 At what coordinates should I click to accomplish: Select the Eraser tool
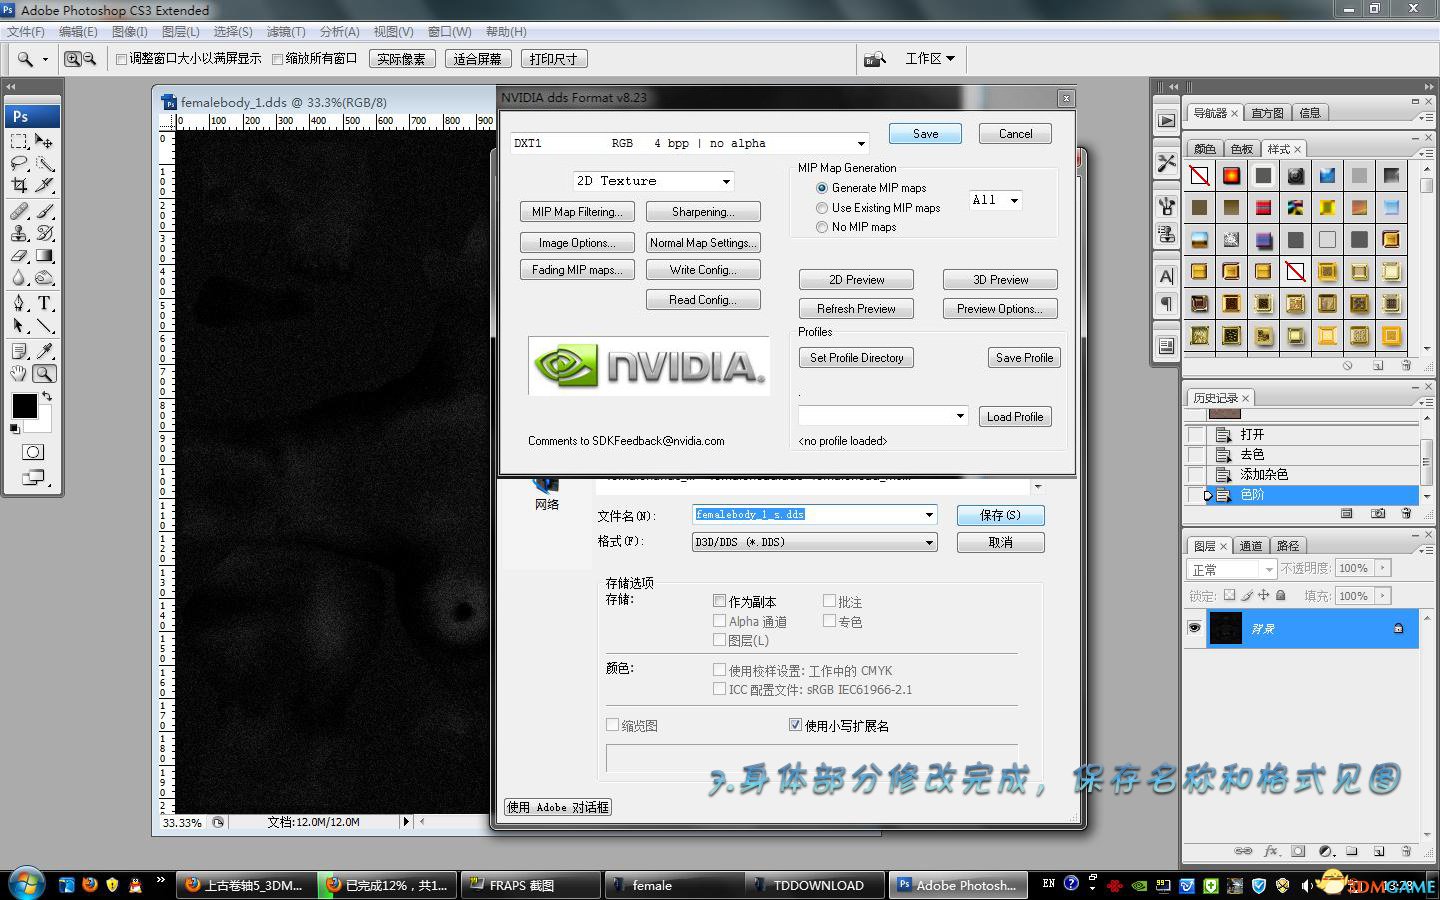coord(19,256)
